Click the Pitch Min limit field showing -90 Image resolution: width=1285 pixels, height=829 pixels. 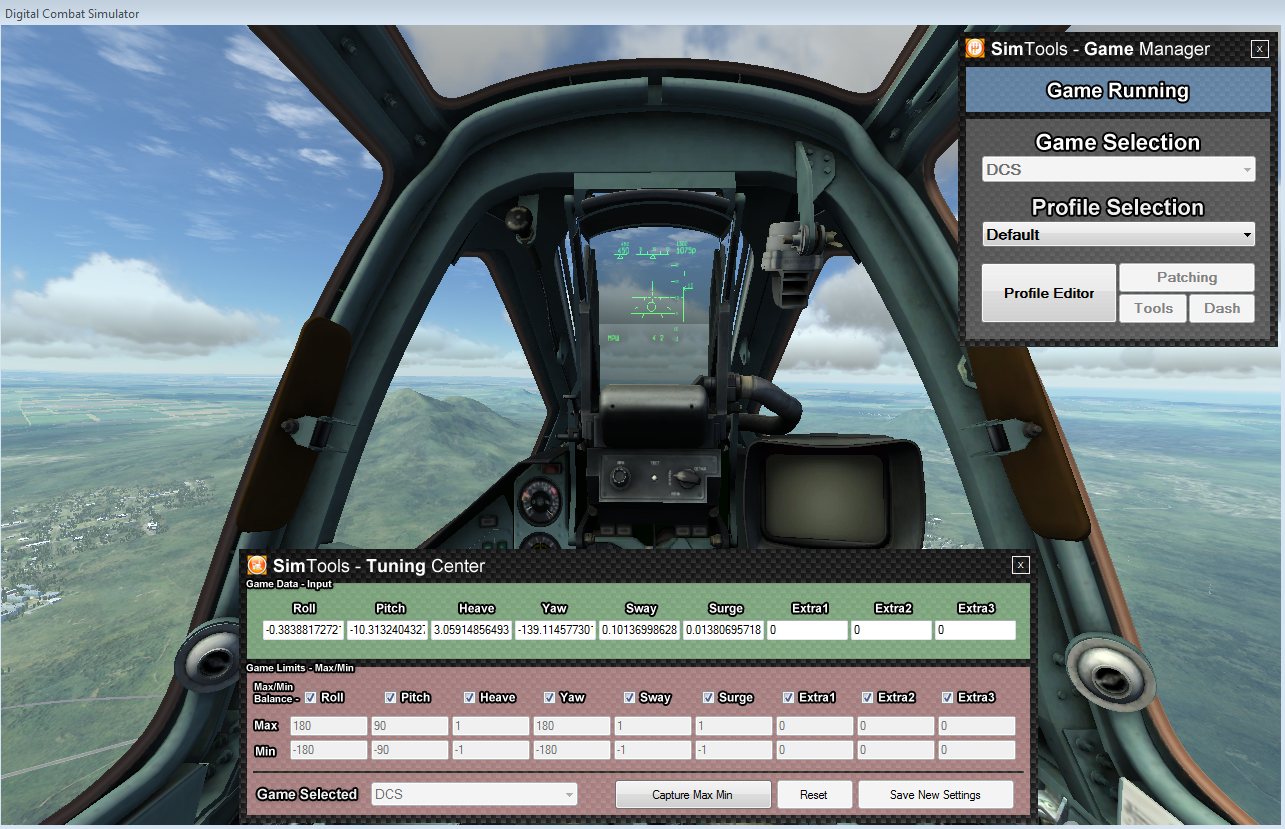point(409,750)
